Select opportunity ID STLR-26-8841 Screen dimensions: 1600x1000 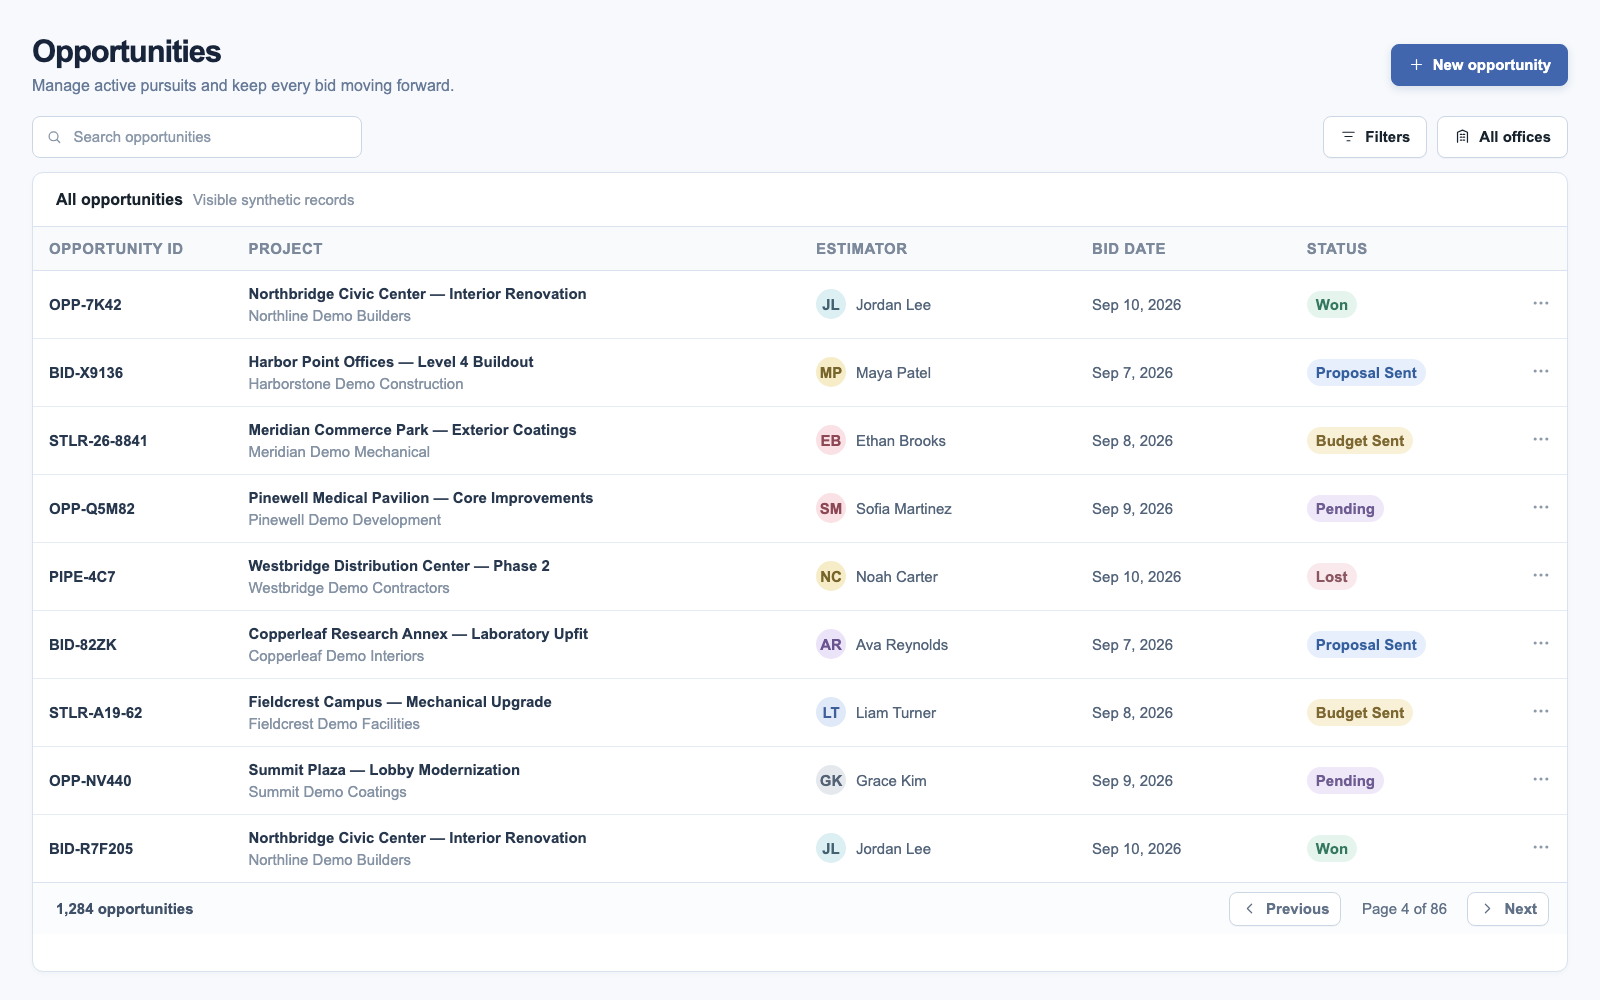[98, 441]
